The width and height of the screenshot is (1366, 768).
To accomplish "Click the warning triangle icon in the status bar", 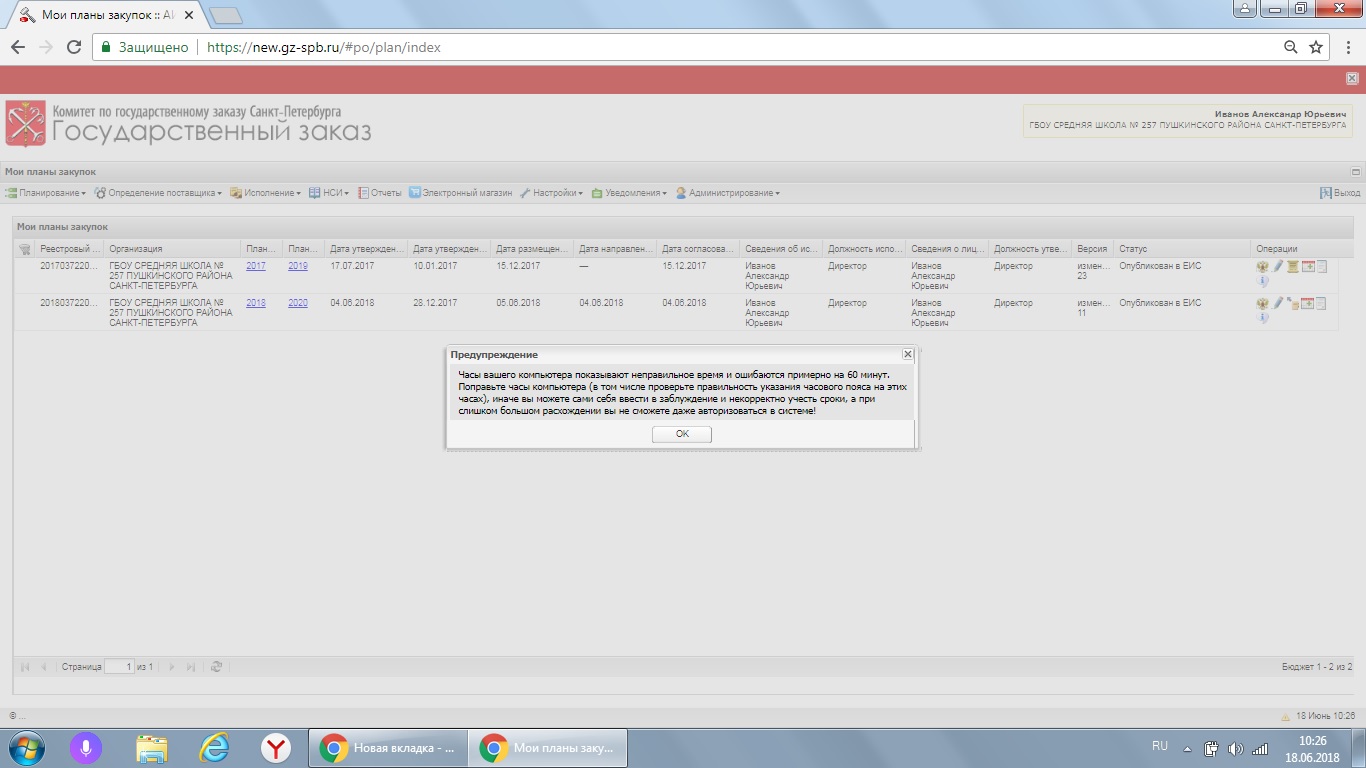I will [1286, 716].
